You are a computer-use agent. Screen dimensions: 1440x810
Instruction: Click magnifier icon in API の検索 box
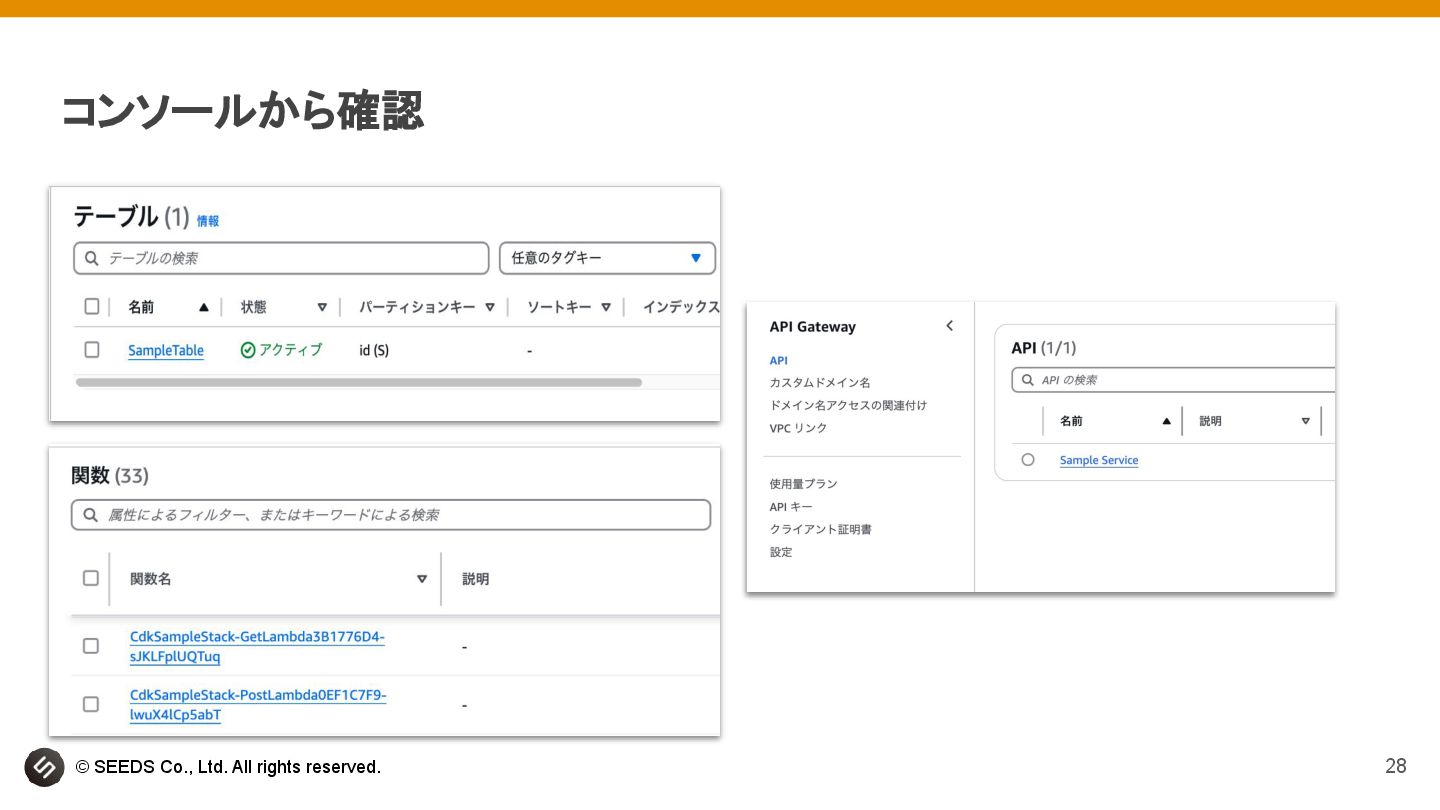point(1029,380)
